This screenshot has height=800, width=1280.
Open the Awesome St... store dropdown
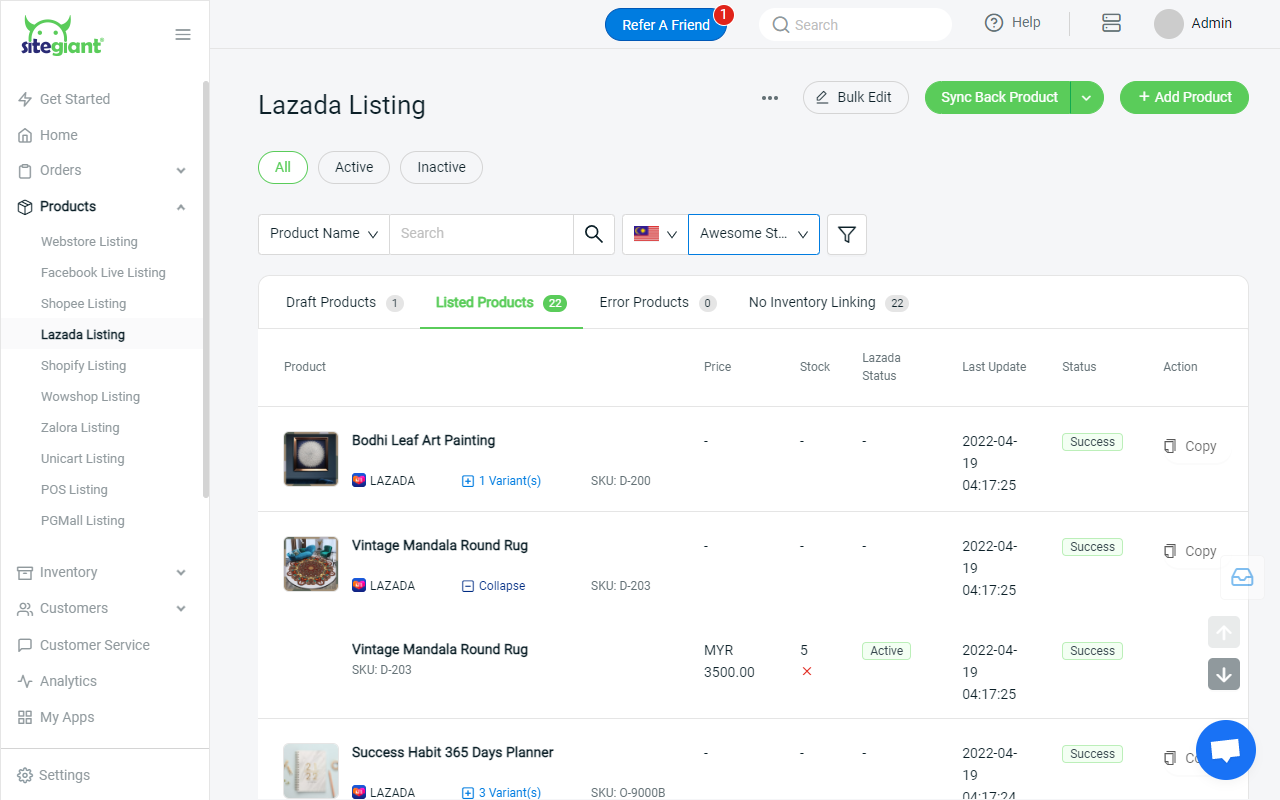click(754, 234)
